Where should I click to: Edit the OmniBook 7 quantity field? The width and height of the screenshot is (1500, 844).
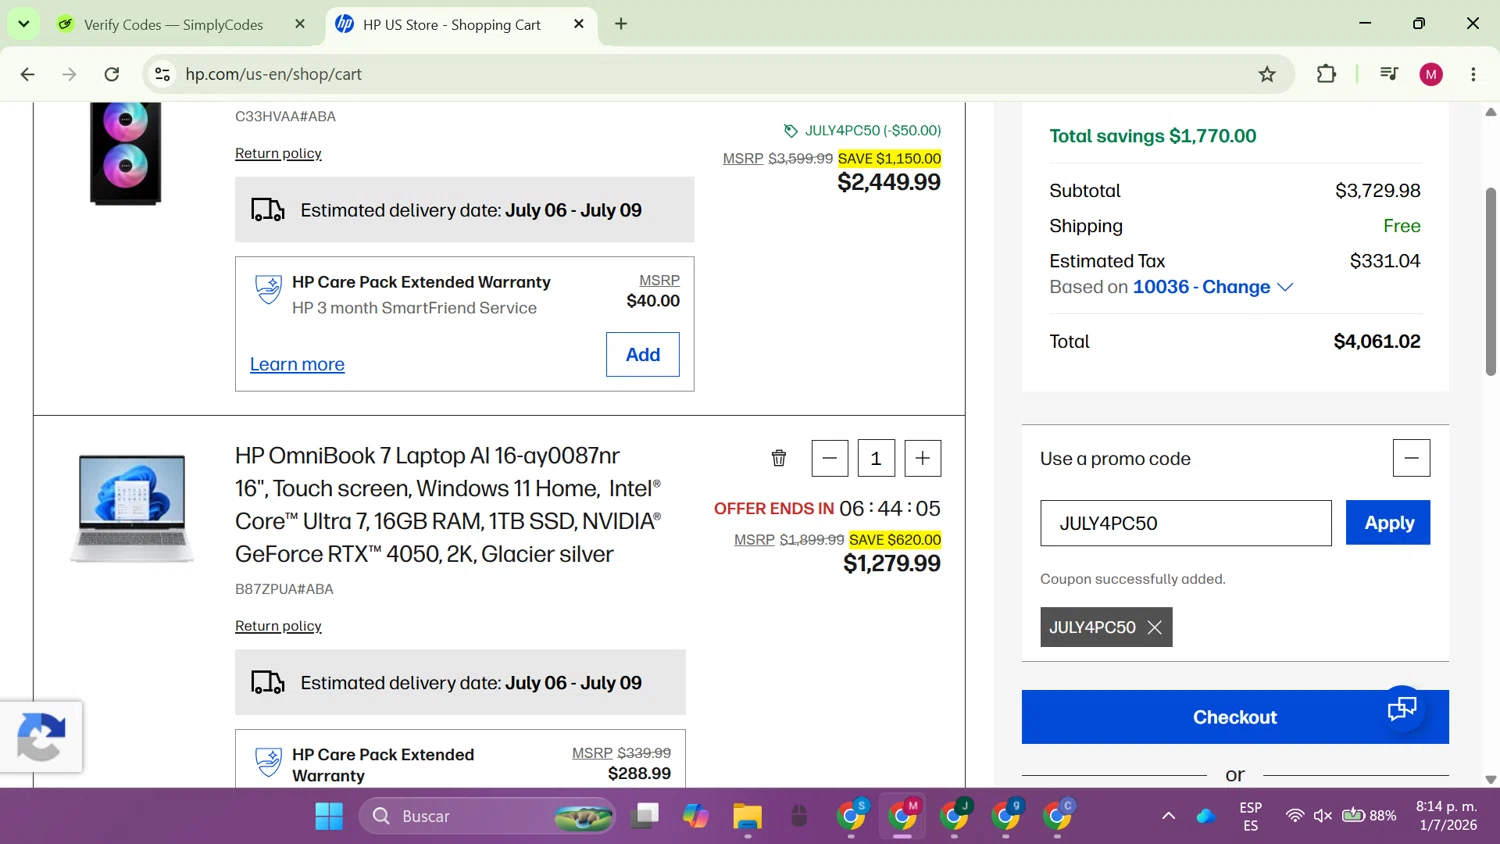point(876,459)
